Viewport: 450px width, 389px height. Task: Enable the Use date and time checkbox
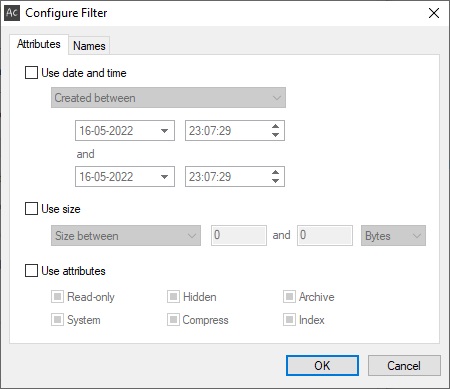tap(31, 73)
